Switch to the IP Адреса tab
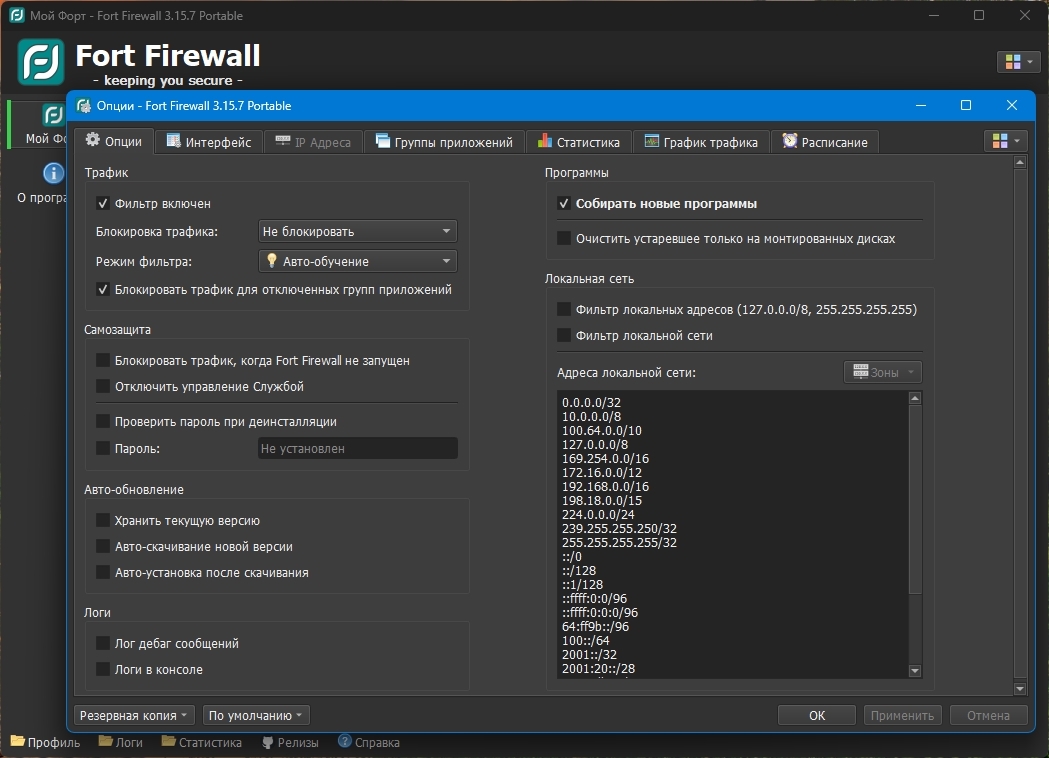This screenshot has height=758, width=1049. click(313, 142)
